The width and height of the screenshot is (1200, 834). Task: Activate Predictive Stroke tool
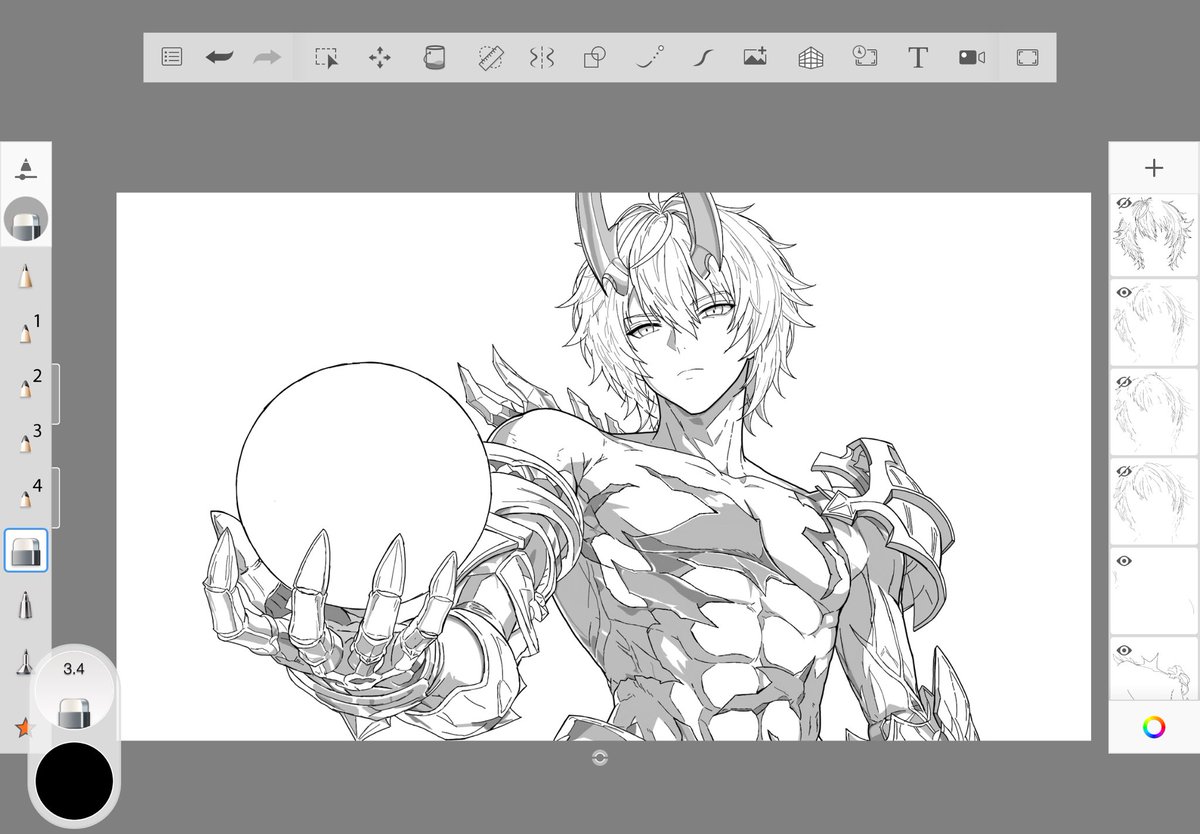click(650, 58)
